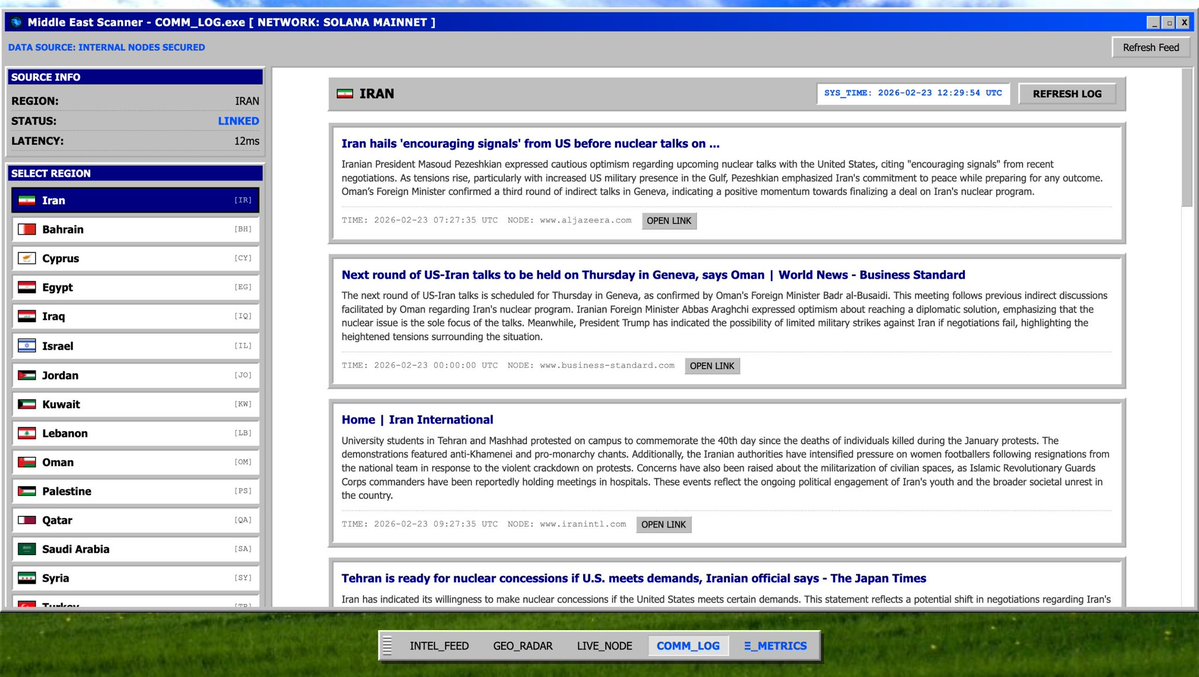The height and width of the screenshot is (677, 1199).
Task: Click the Cyprus flag icon
Action: pyautogui.click(x=27, y=259)
